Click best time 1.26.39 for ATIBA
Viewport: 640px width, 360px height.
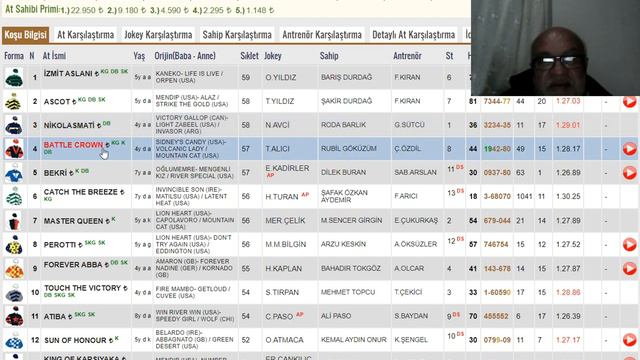pos(568,316)
